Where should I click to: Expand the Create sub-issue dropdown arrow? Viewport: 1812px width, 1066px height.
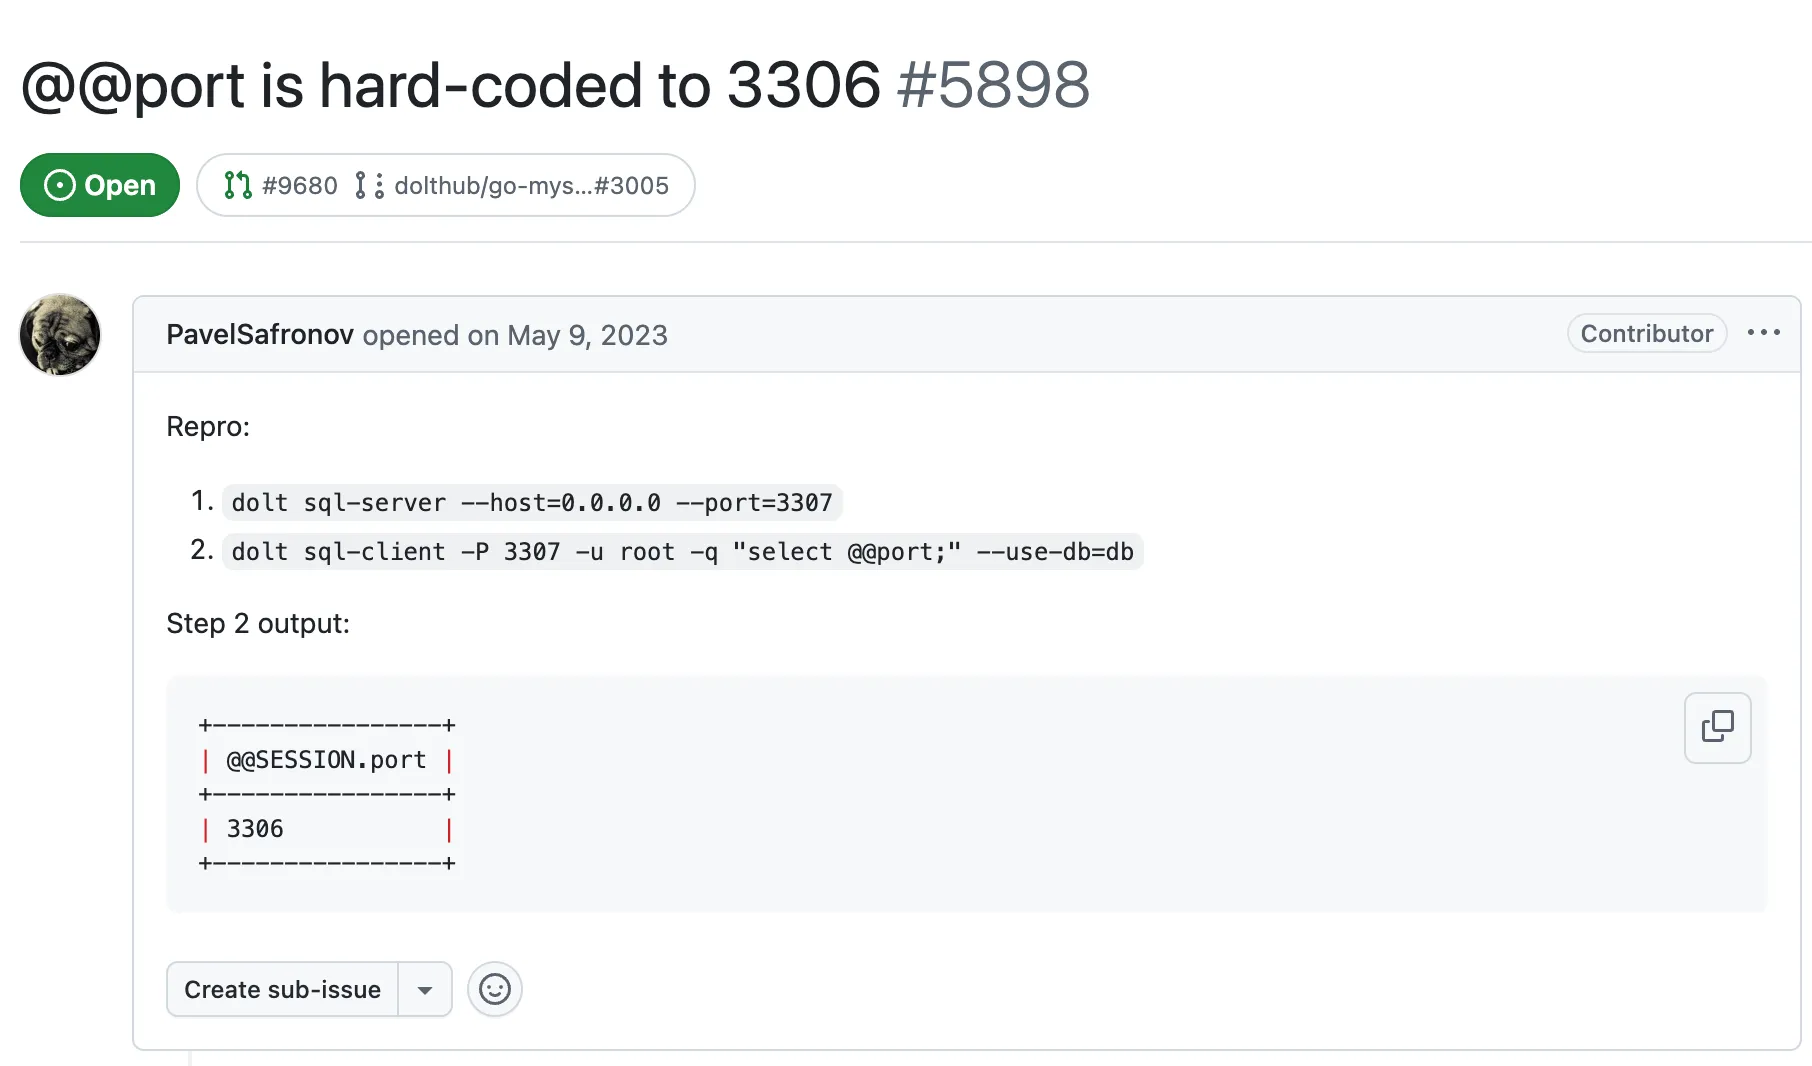(426, 989)
